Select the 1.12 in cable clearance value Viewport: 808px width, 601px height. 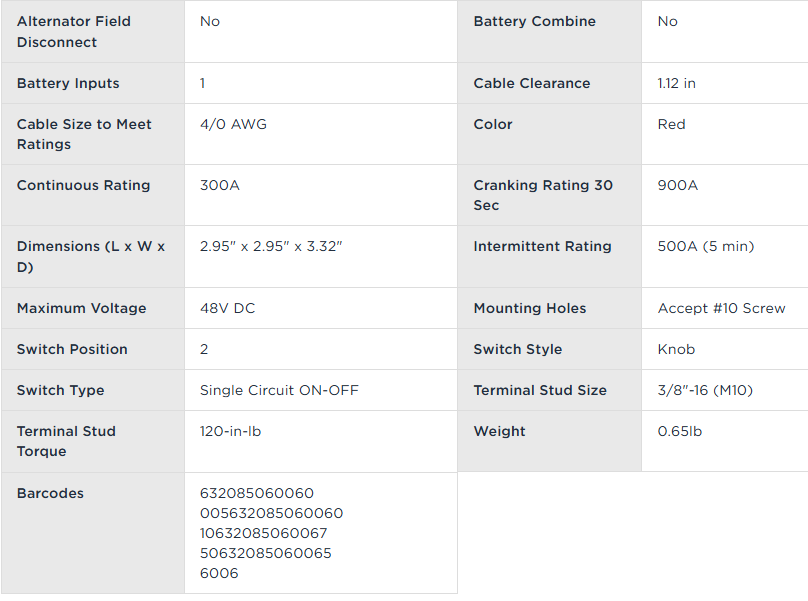tap(677, 83)
